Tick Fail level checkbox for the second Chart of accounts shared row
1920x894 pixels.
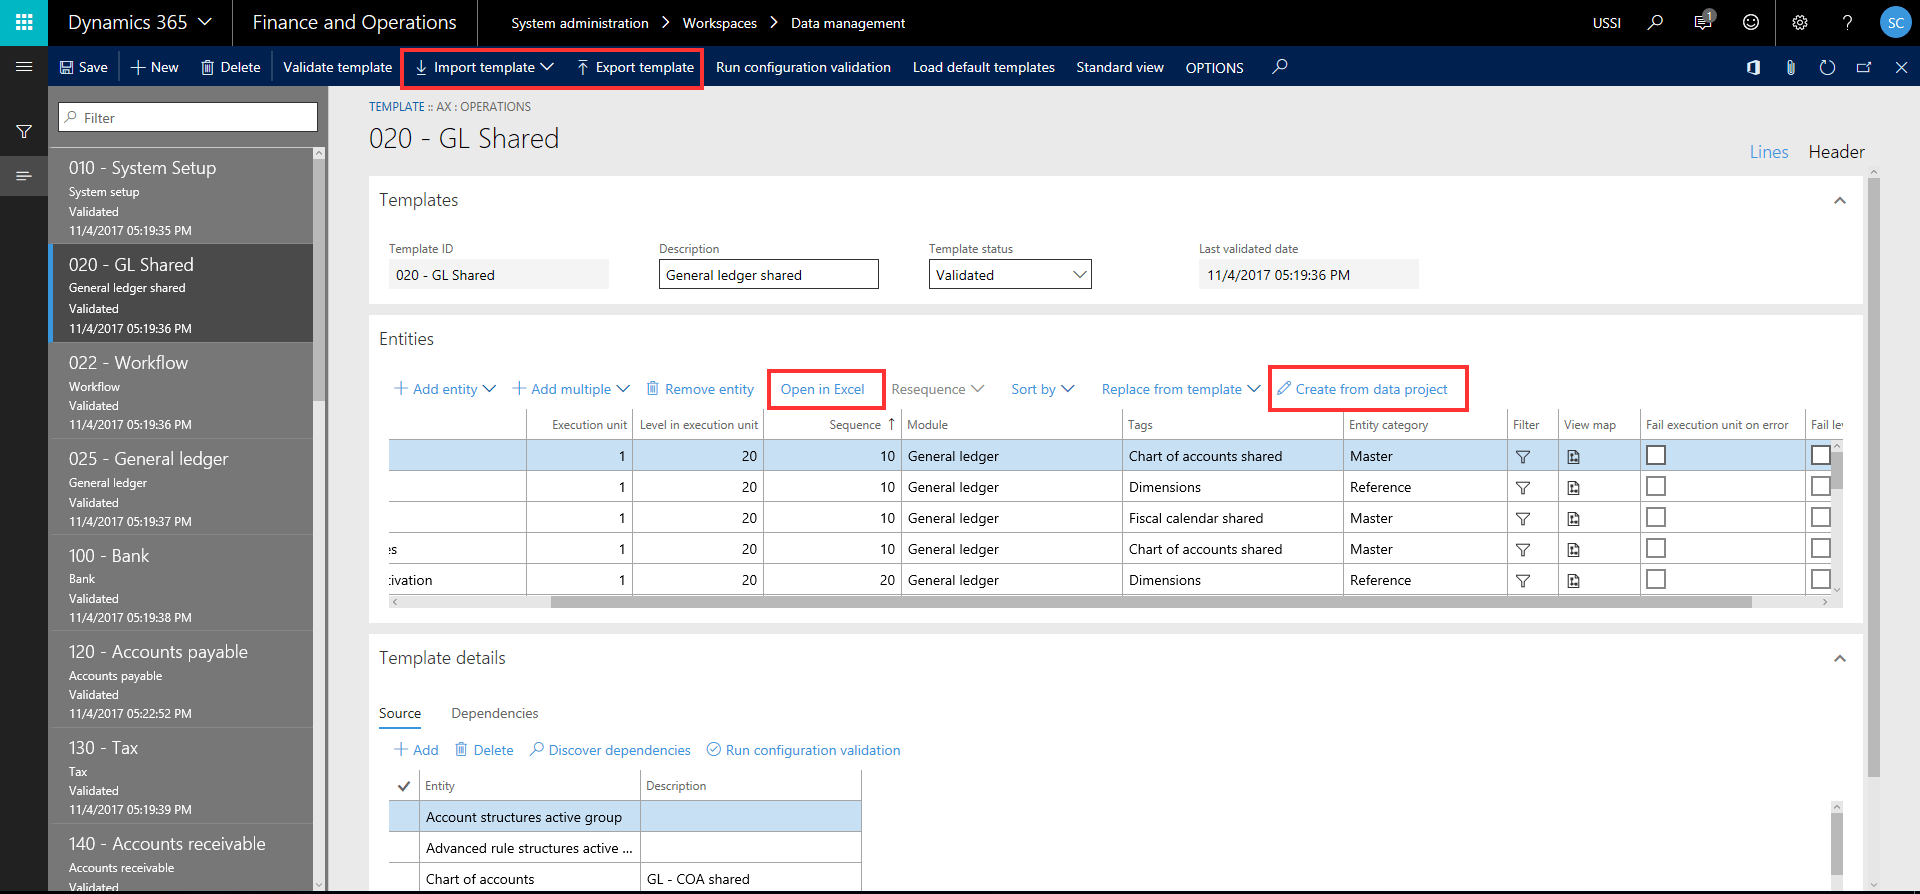[x=1821, y=548]
